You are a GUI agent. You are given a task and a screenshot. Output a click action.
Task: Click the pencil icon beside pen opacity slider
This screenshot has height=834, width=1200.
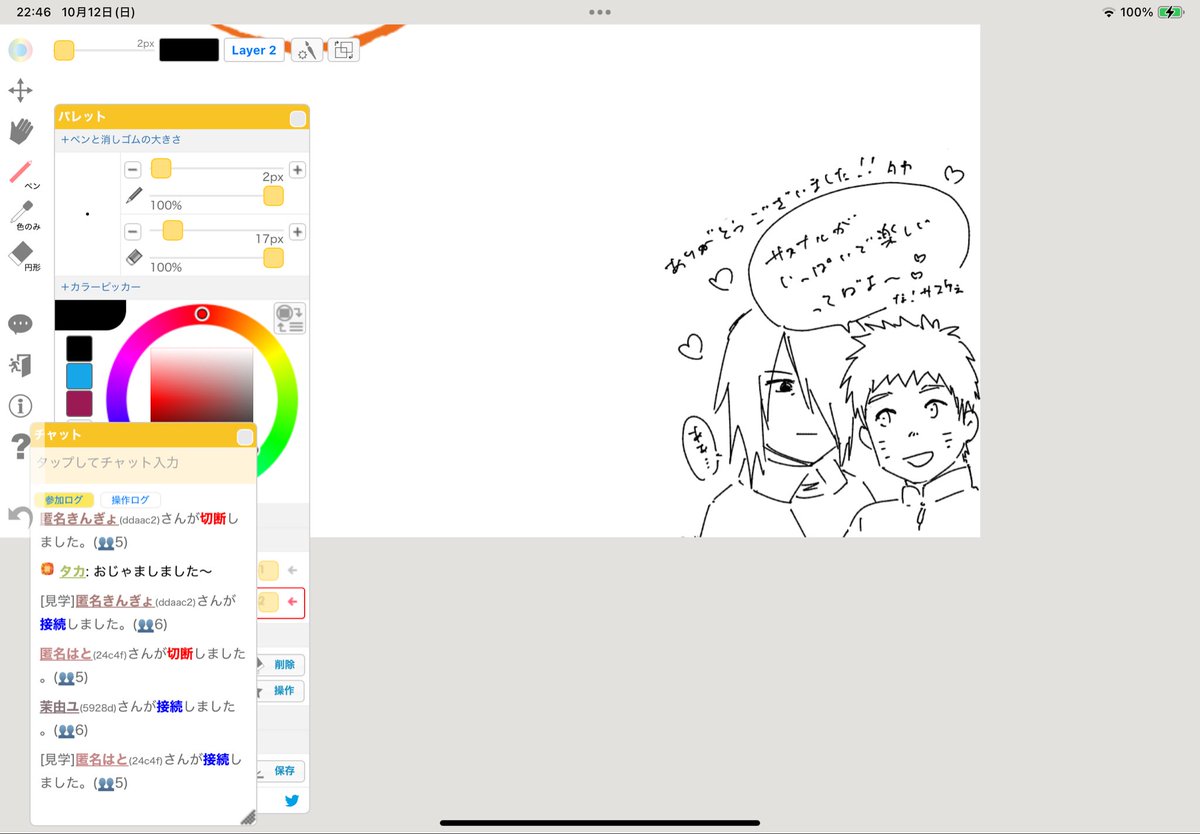point(135,196)
